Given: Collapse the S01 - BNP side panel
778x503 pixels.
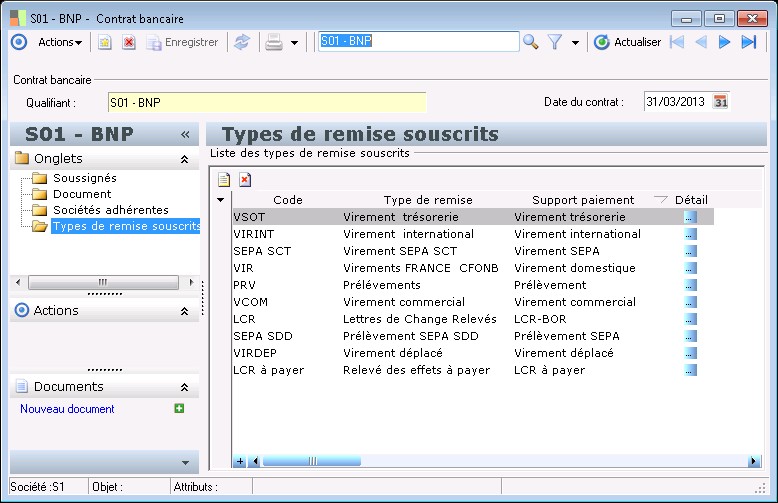Looking at the screenshot, I should [x=185, y=134].
